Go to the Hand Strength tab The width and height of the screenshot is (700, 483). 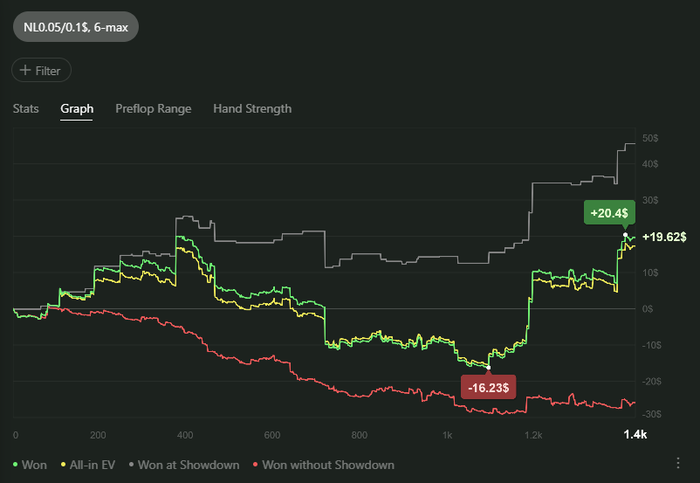(x=252, y=108)
